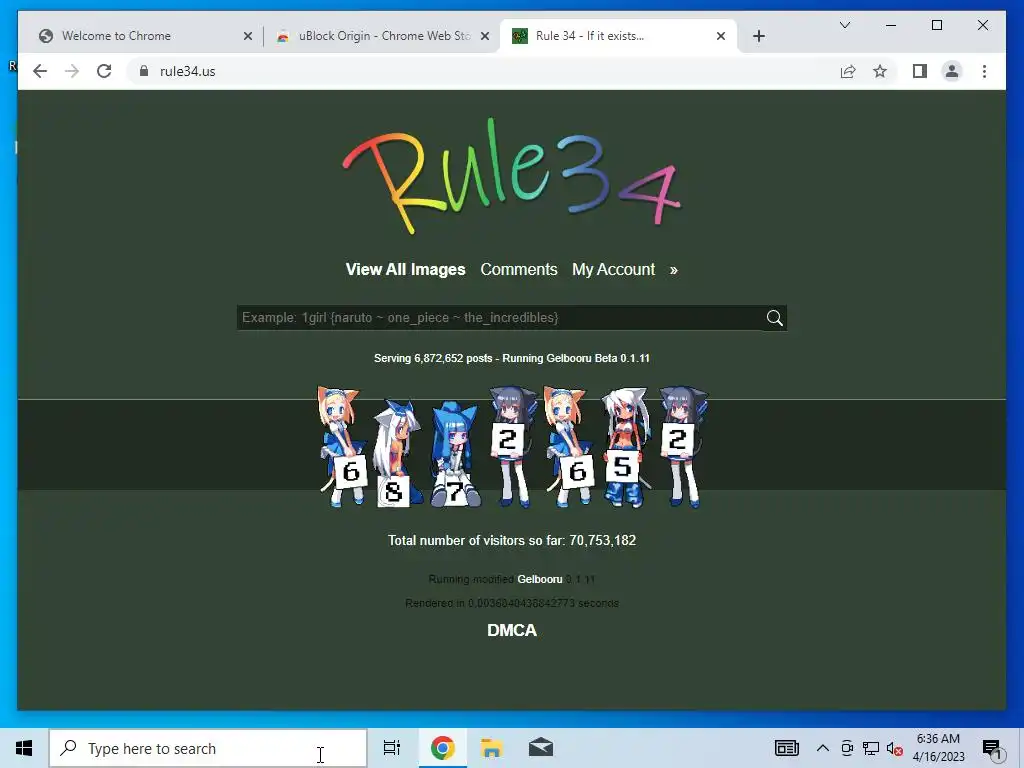Click the network tray icon
Image resolution: width=1024 pixels, height=768 pixels.
pyautogui.click(x=871, y=748)
